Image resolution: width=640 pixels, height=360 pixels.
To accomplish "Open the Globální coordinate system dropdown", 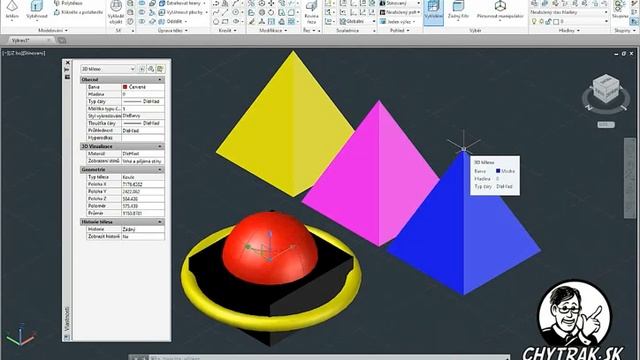I will click(358, 21).
